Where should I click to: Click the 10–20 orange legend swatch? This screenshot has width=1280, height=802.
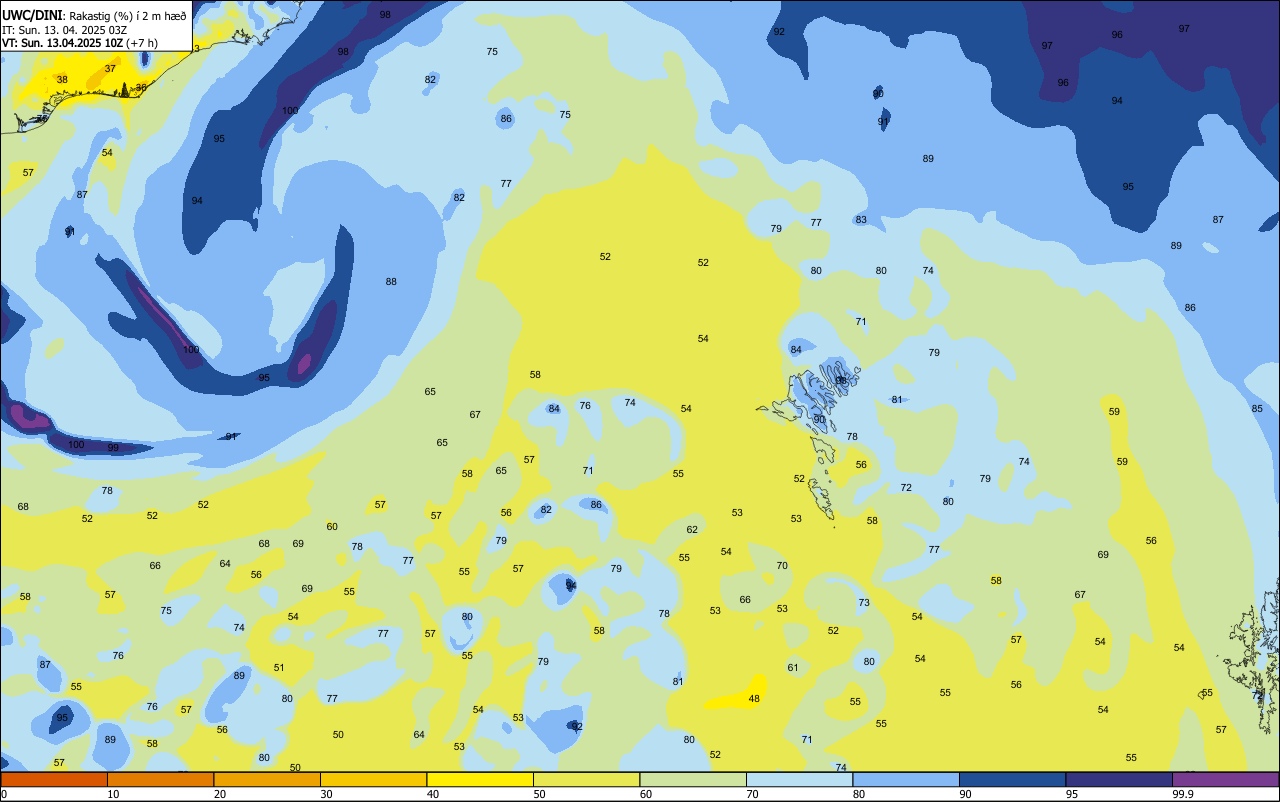[x=160, y=779]
